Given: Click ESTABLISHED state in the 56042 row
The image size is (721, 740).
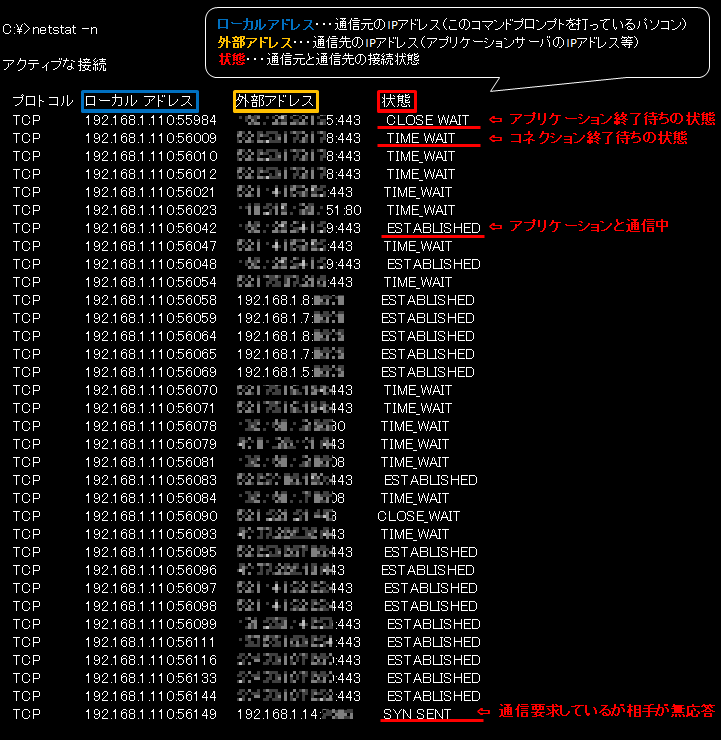Looking at the screenshot, I should (434, 228).
